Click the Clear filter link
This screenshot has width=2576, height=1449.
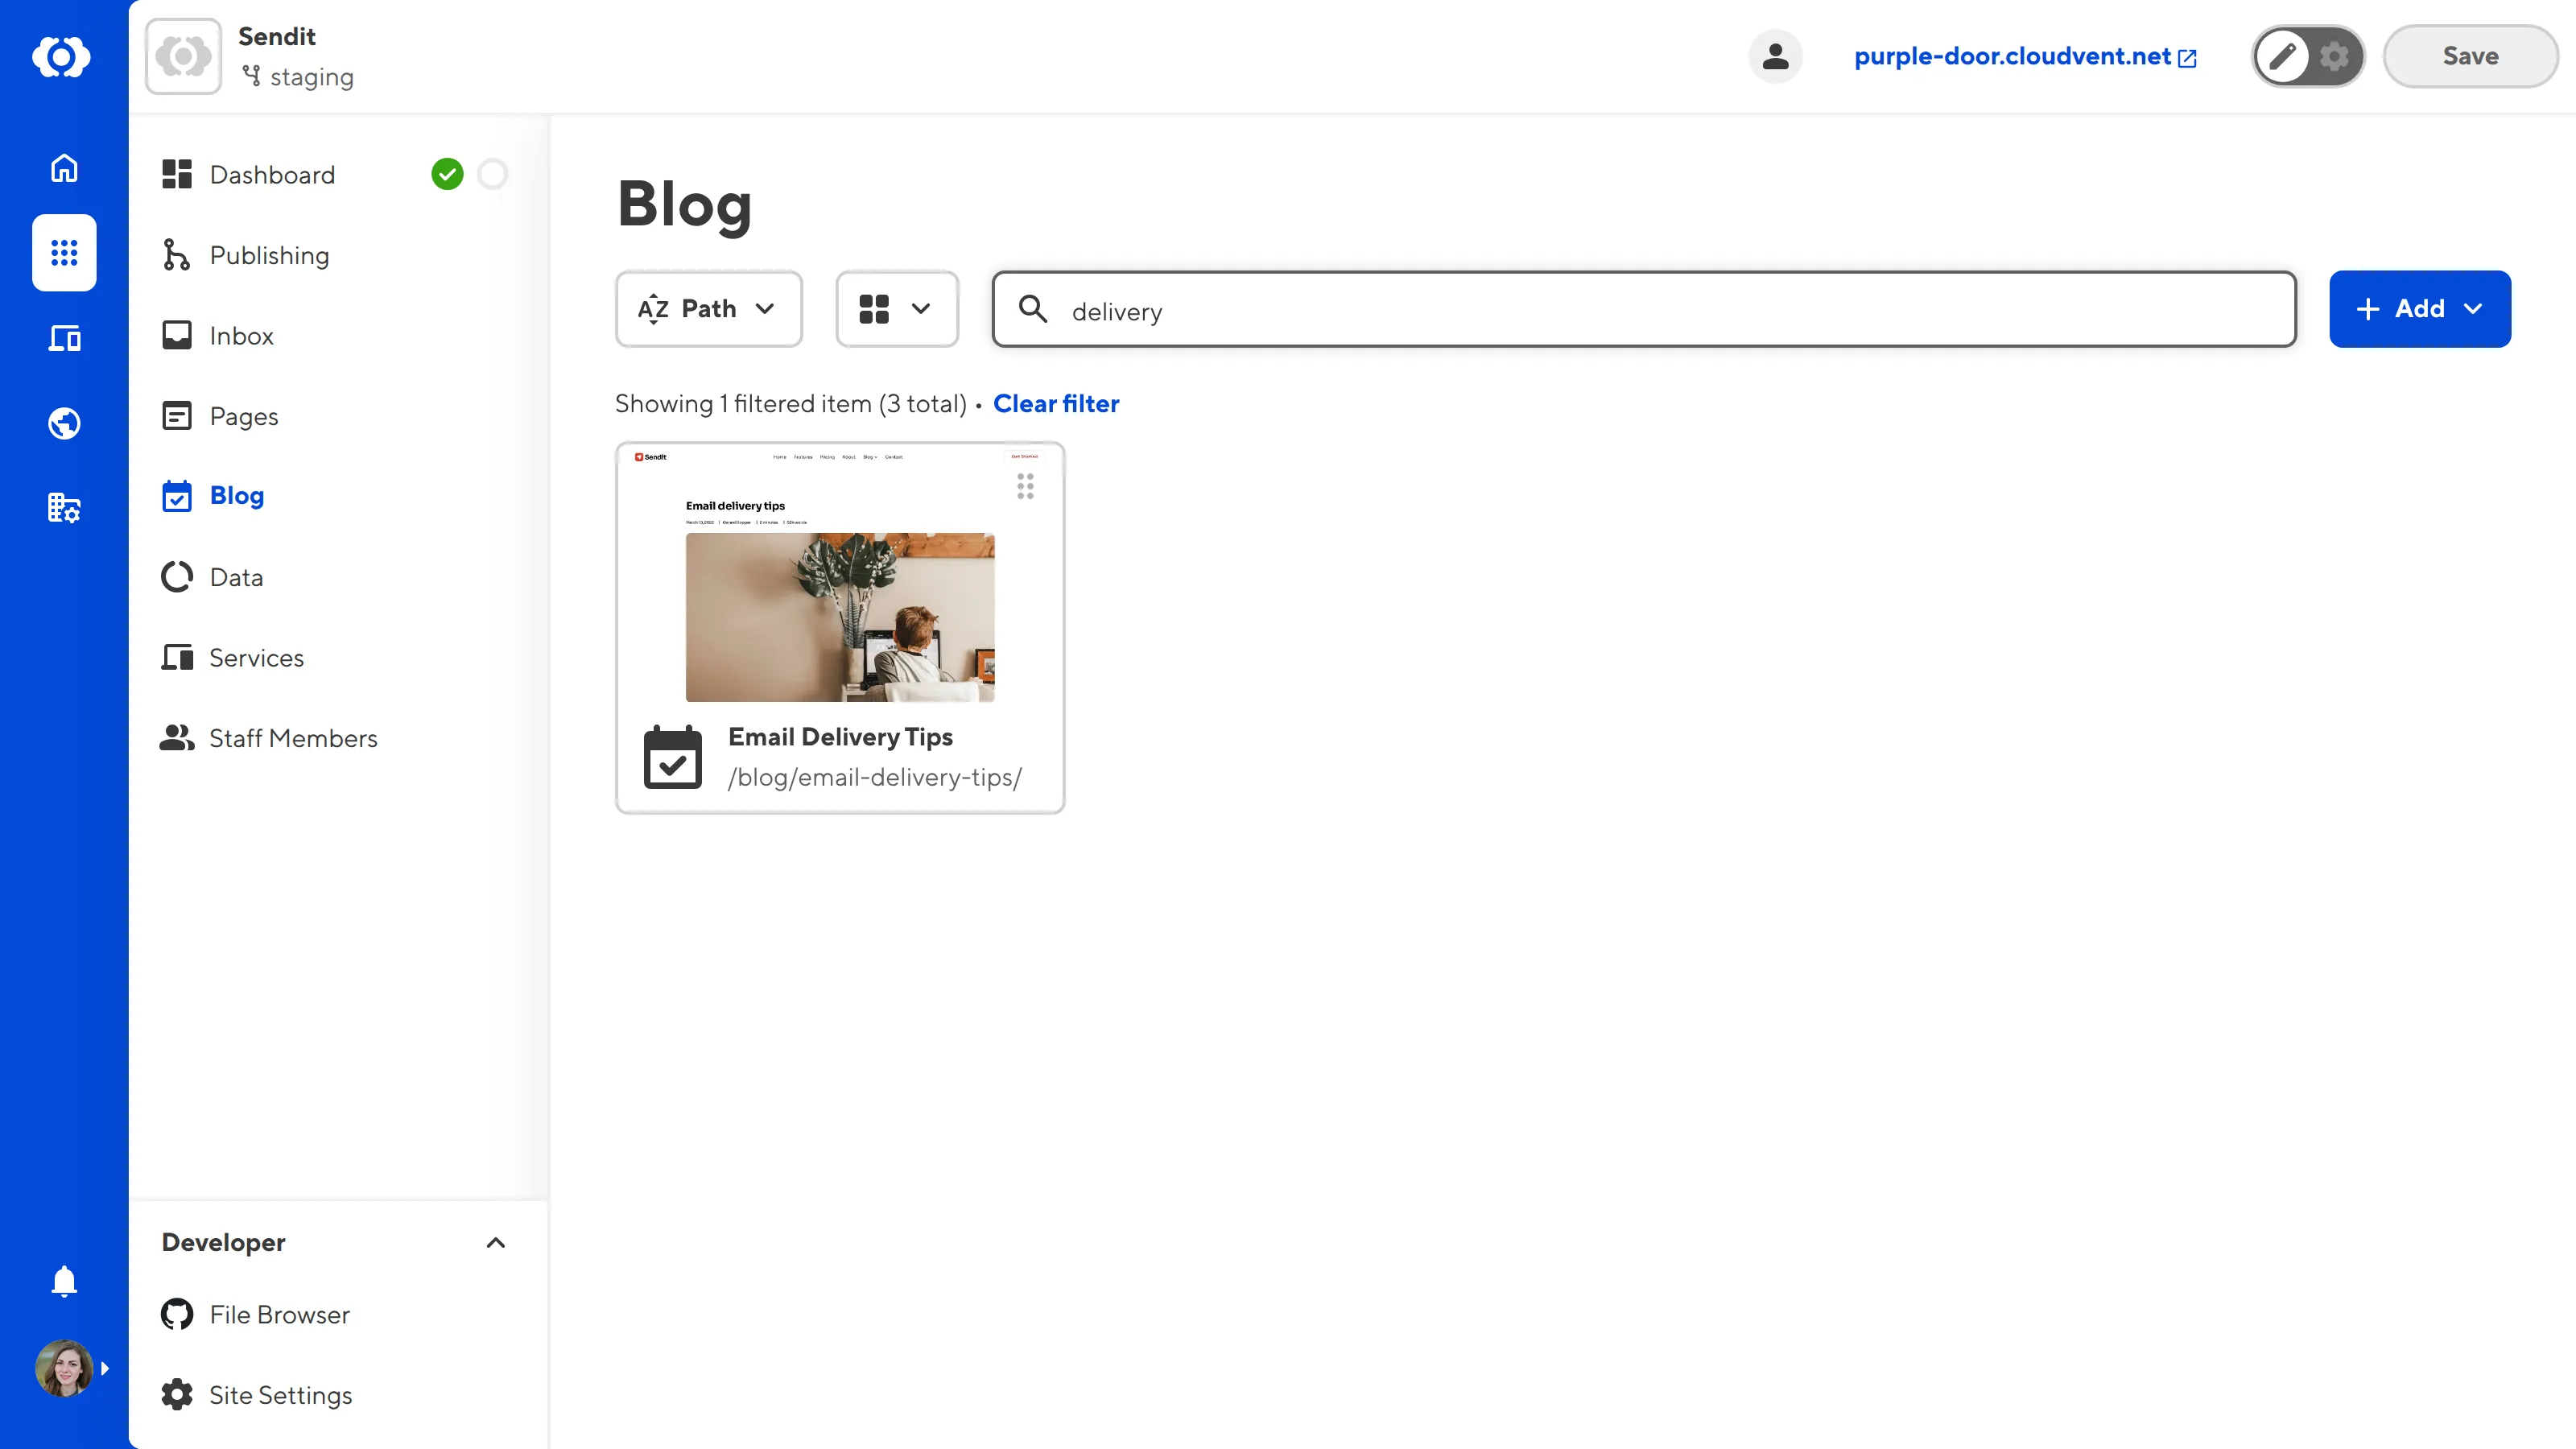1056,403
